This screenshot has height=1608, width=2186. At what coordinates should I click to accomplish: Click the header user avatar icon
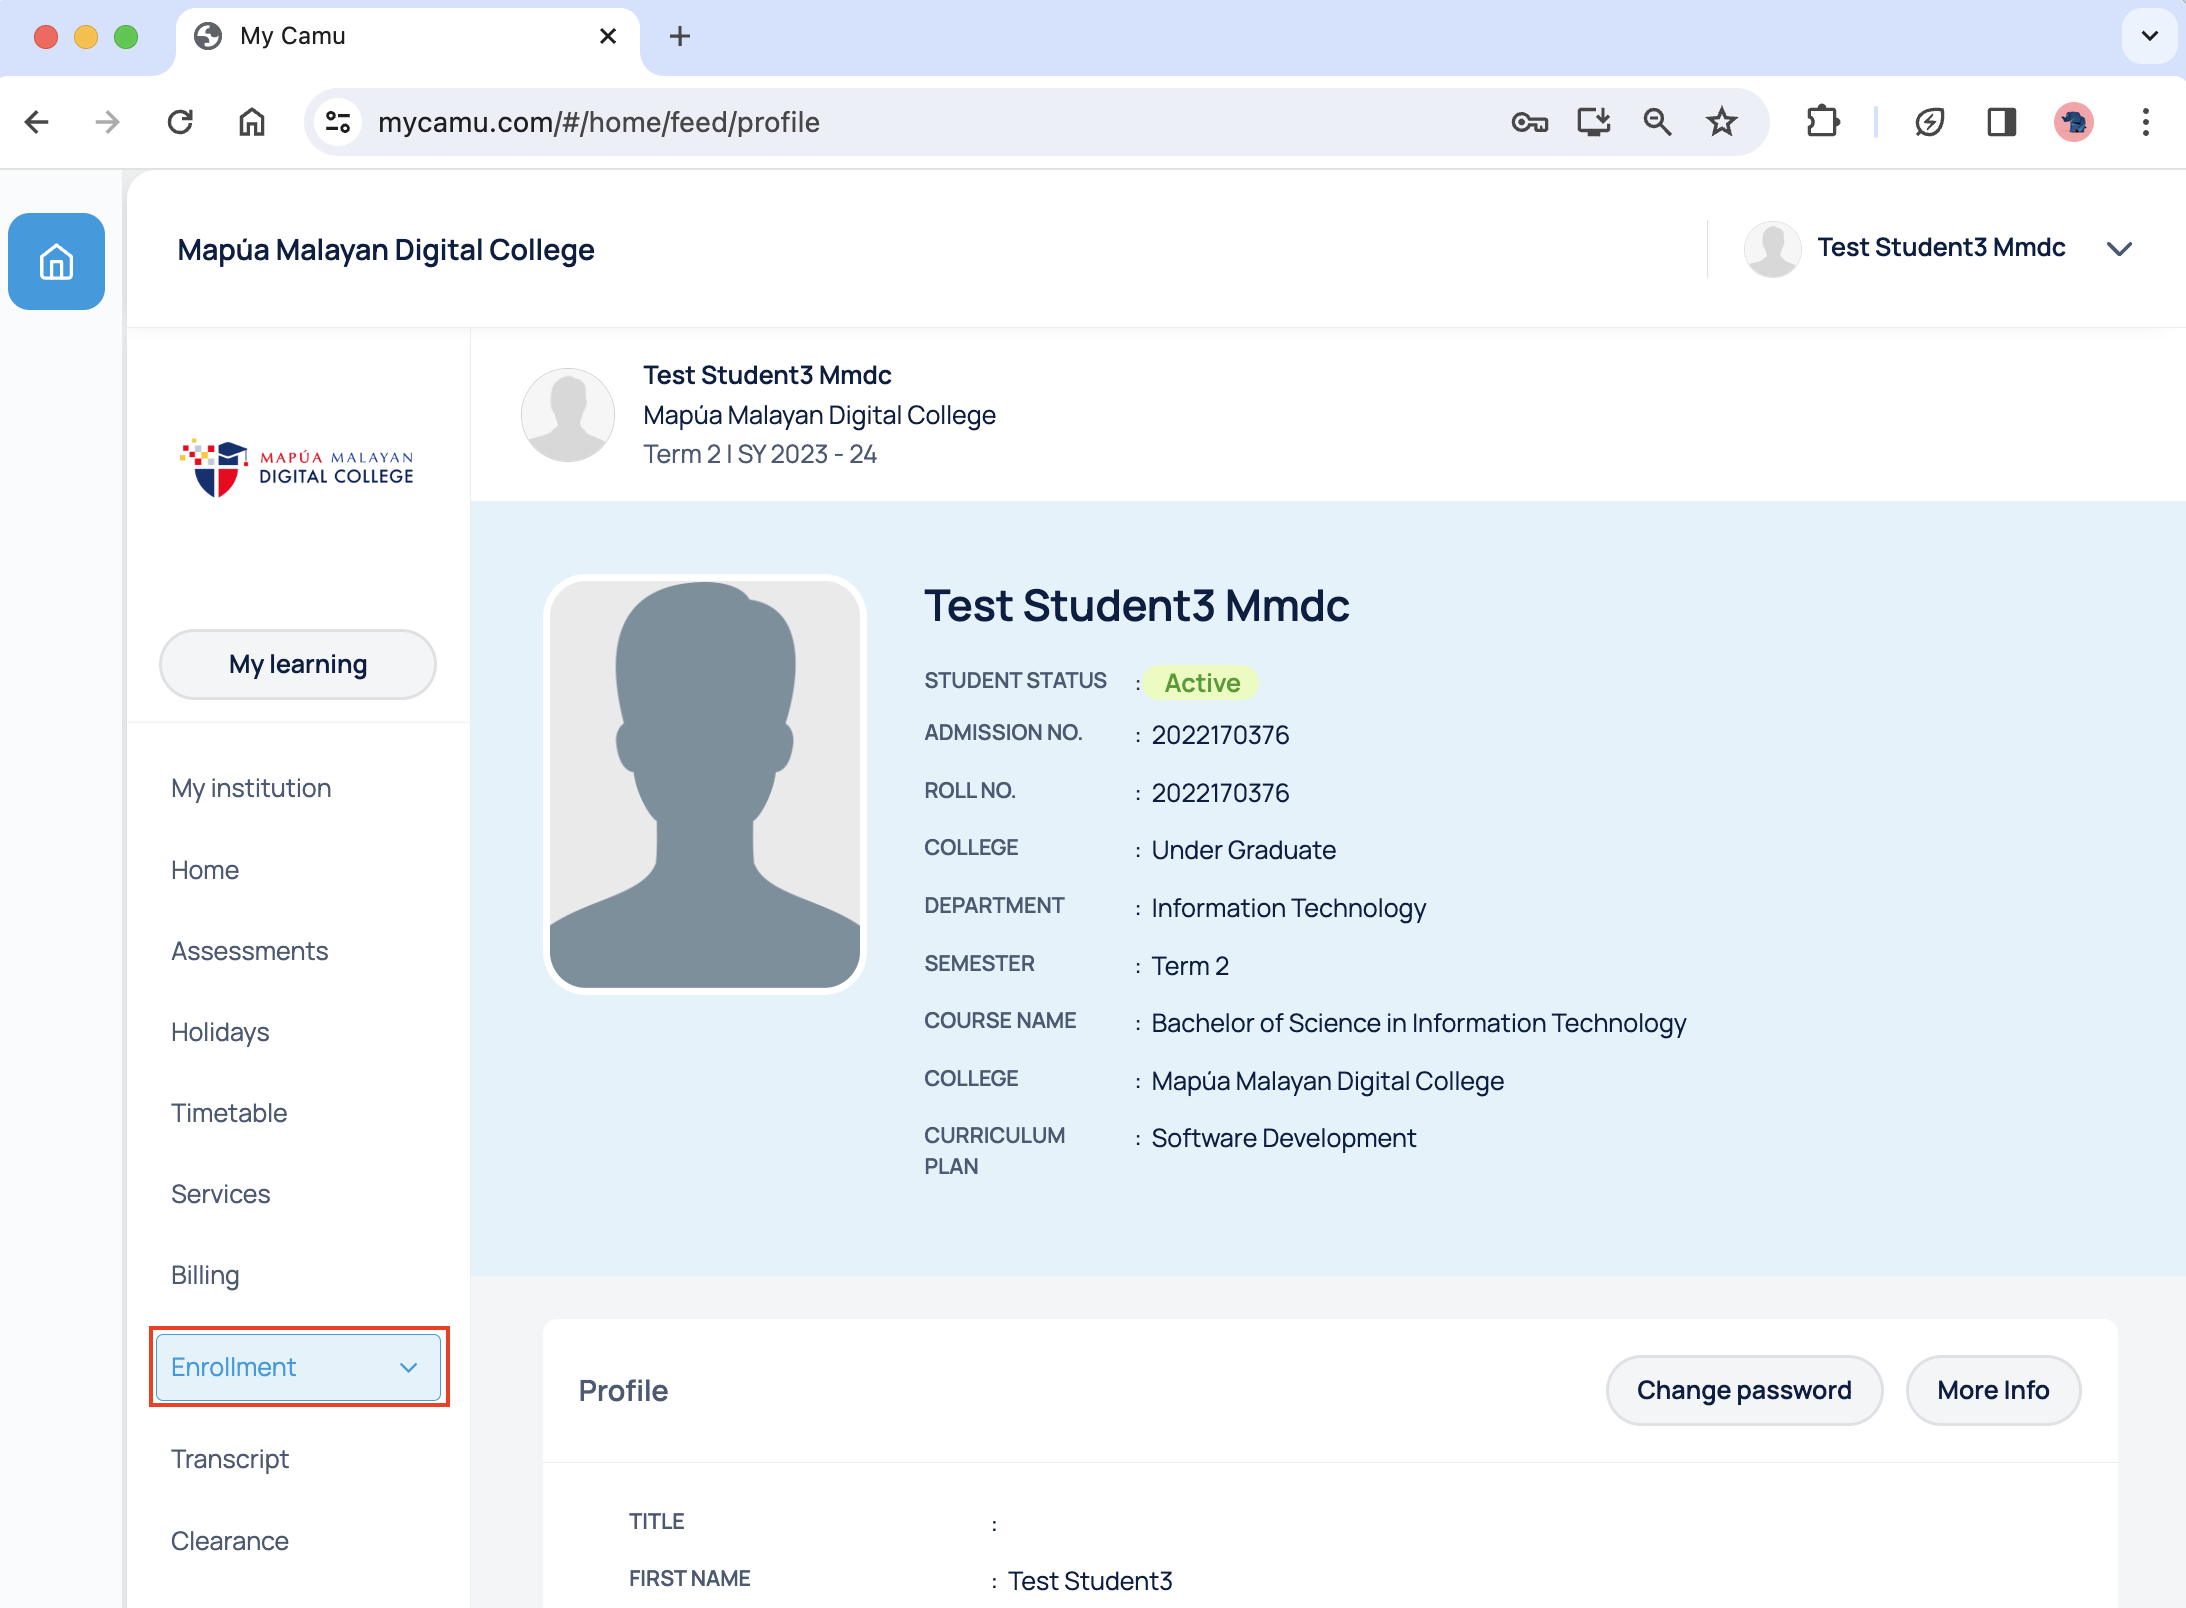(1772, 248)
